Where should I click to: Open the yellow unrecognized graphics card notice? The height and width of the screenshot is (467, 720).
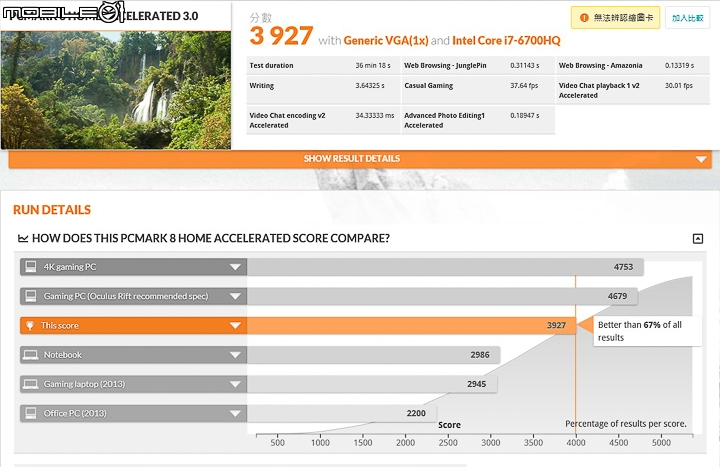pyautogui.click(x=615, y=18)
